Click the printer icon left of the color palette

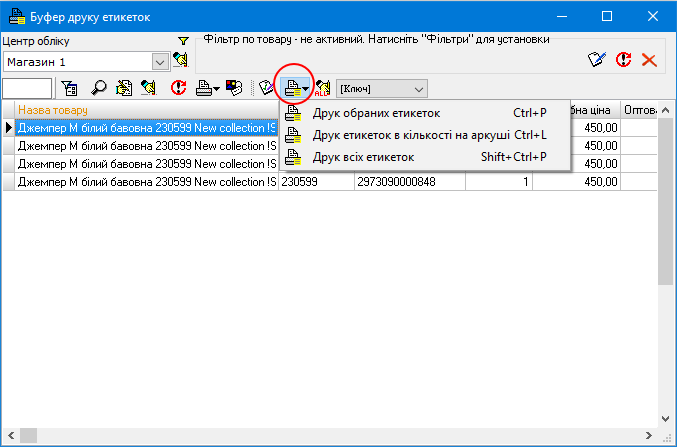click(x=204, y=88)
